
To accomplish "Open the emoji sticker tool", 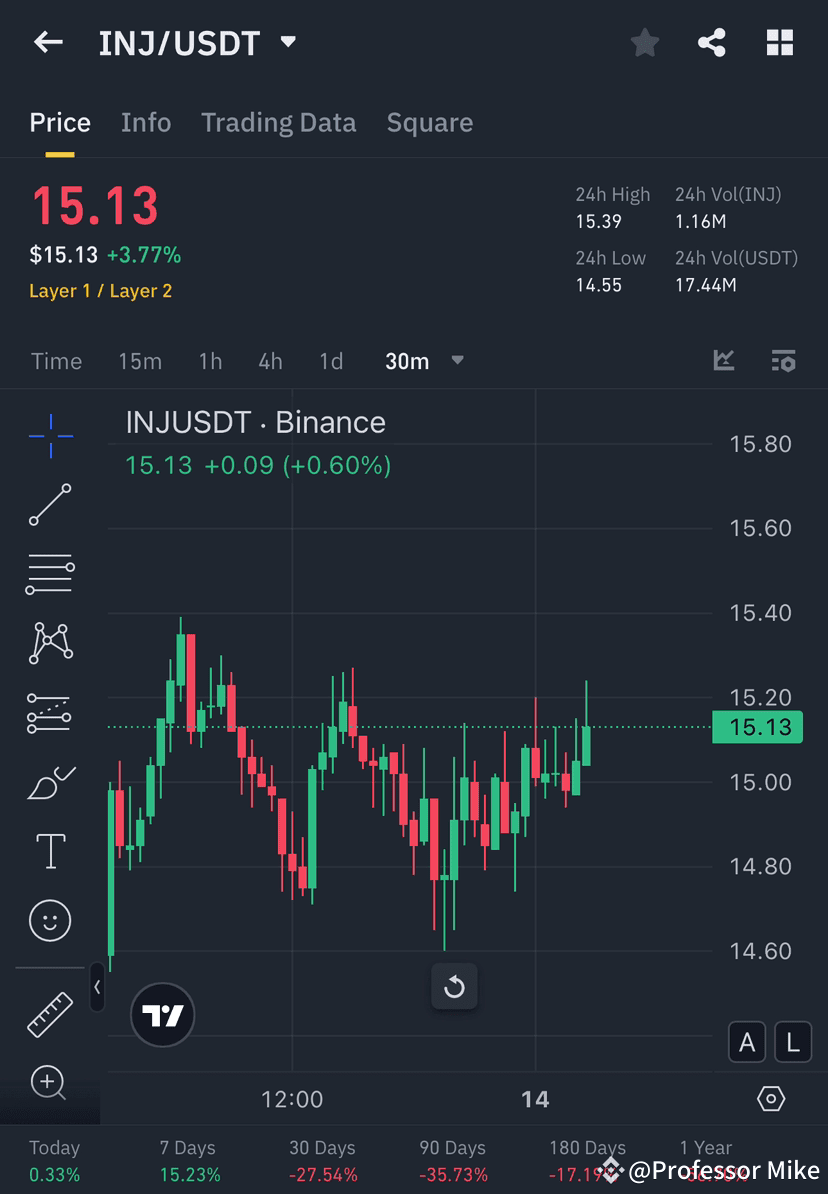I will tap(50, 920).
